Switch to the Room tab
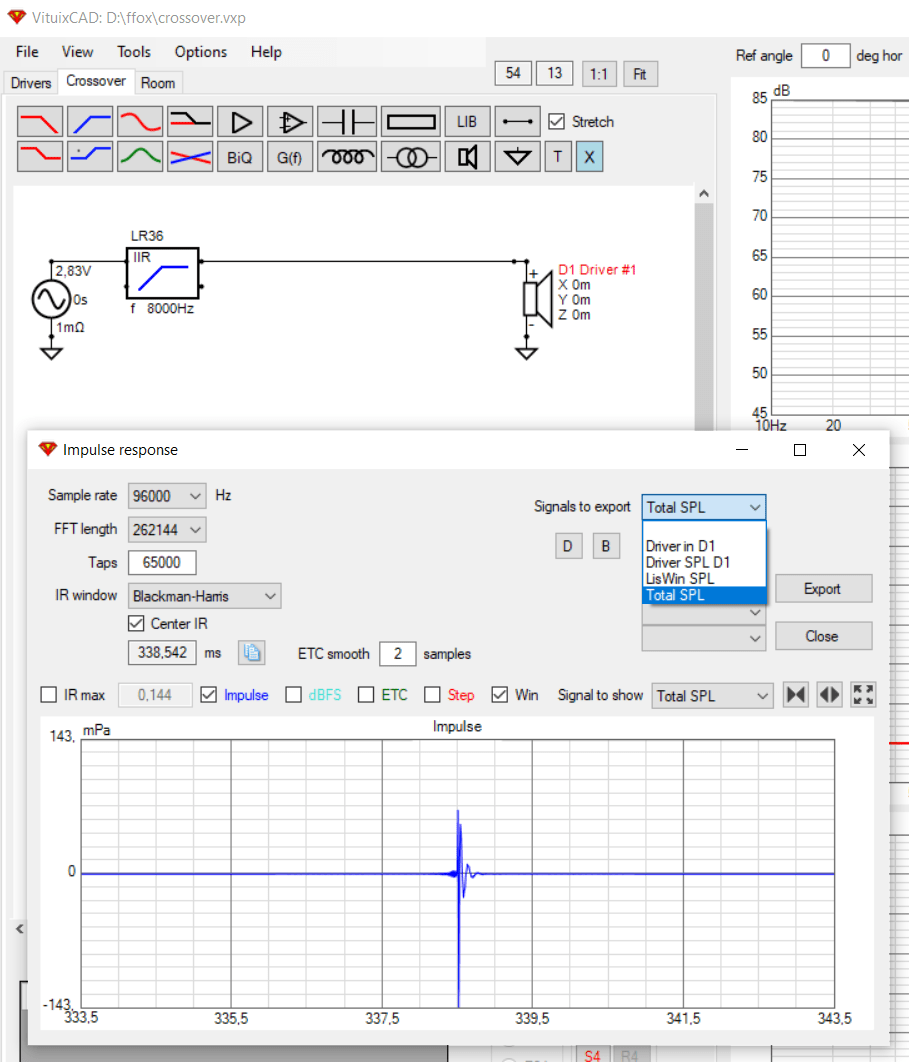 pos(158,83)
